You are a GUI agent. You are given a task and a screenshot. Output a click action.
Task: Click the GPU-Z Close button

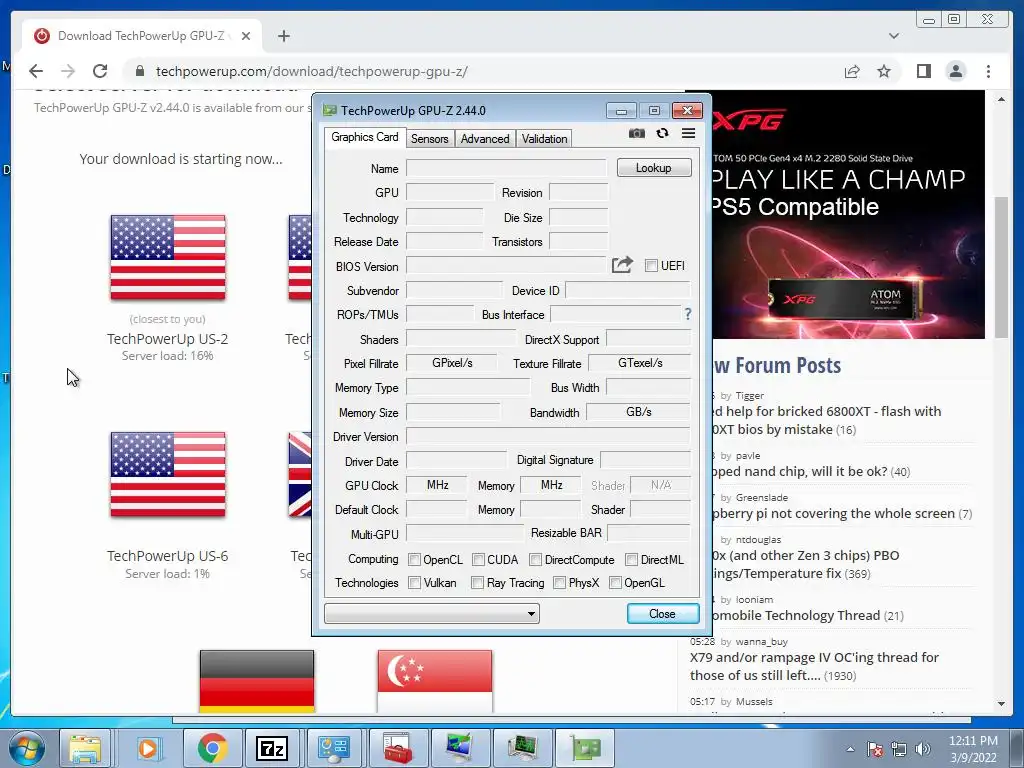coord(662,613)
